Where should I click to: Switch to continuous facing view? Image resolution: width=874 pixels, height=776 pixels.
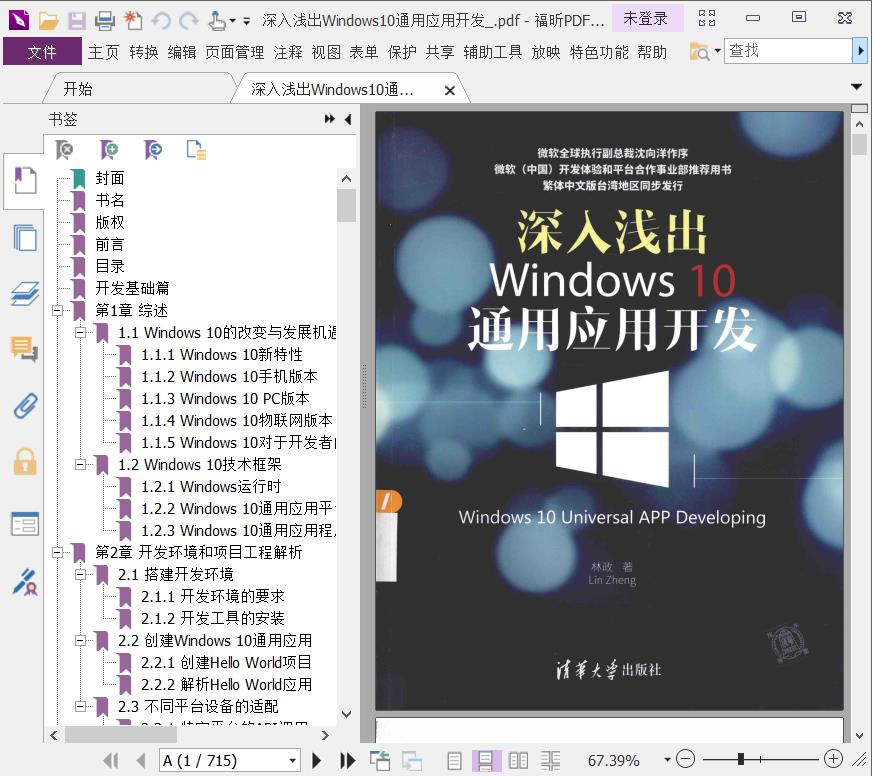pos(550,760)
